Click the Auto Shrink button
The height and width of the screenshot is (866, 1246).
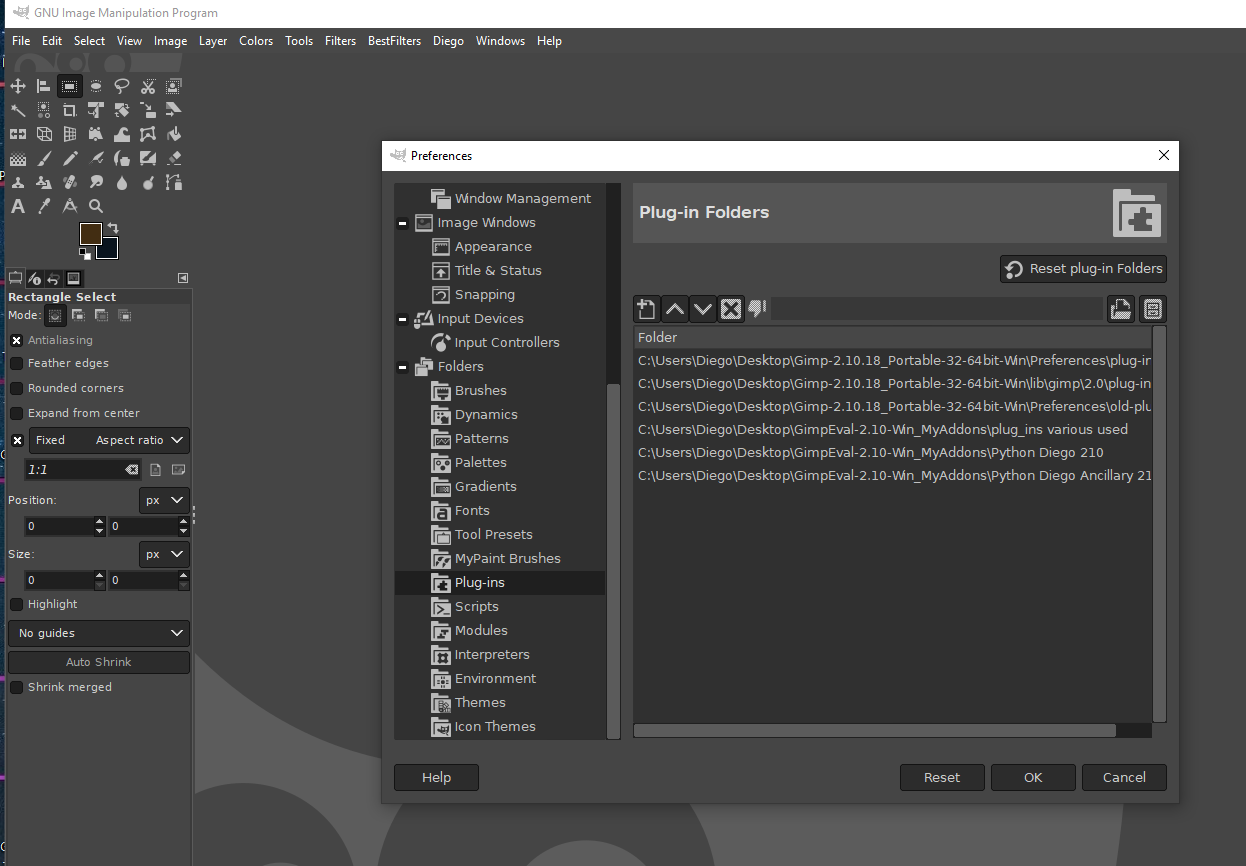point(98,662)
